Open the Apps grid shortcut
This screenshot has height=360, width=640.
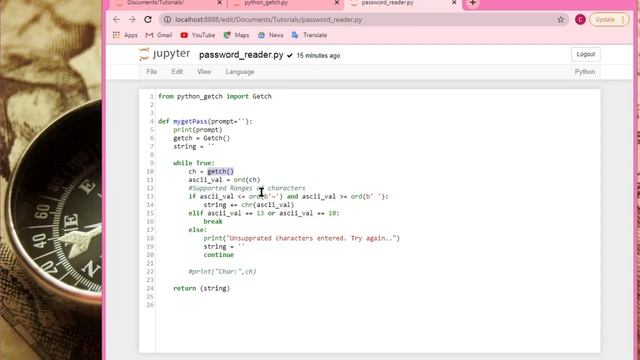pos(126,35)
